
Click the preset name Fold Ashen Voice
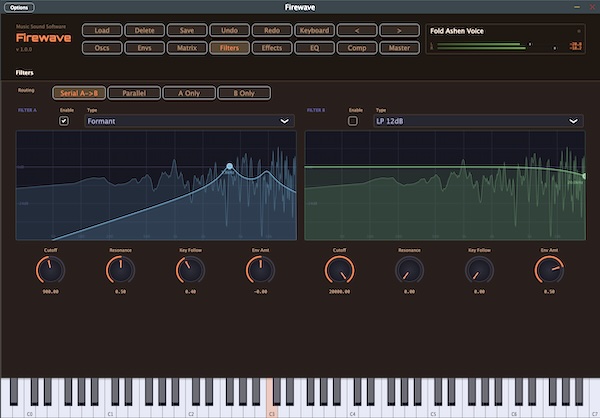(457, 31)
